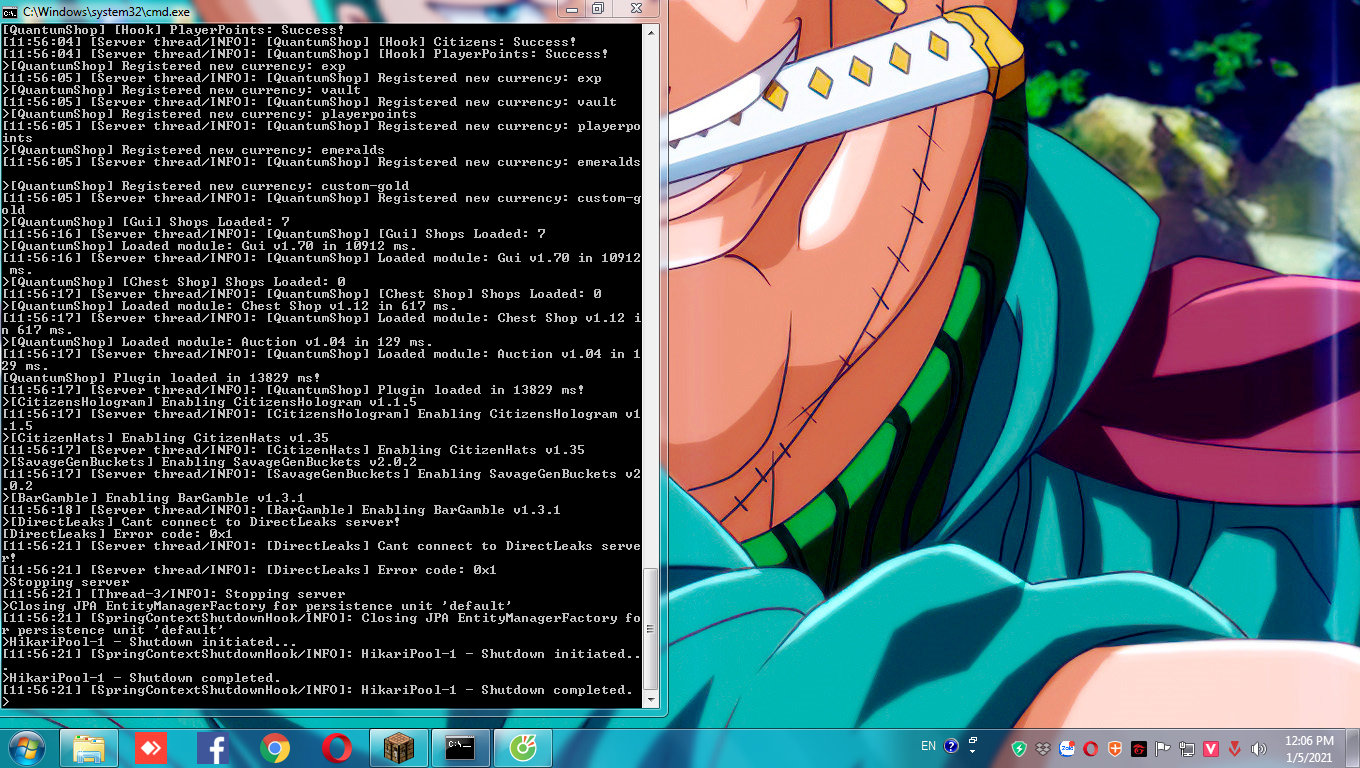Click '>[QuantumShop] Registered new currency: vault' line
Screen dimensions: 1360x768
point(182,90)
